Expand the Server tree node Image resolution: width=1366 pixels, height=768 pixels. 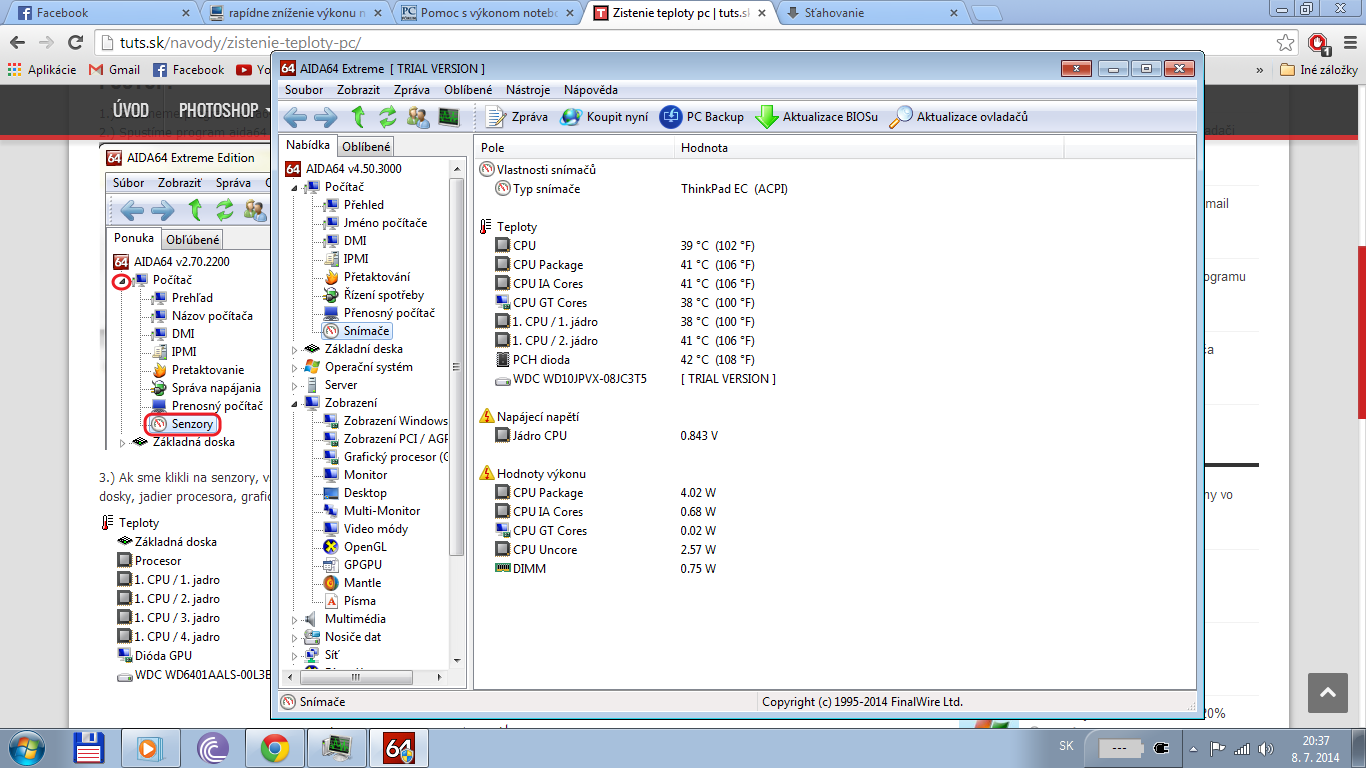click(x=295, y=385)
